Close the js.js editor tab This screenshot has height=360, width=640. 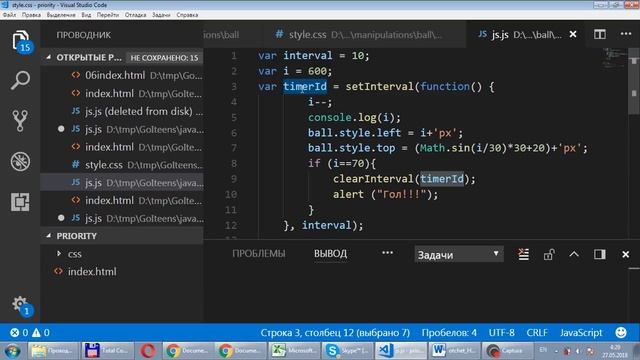[573, 34]
